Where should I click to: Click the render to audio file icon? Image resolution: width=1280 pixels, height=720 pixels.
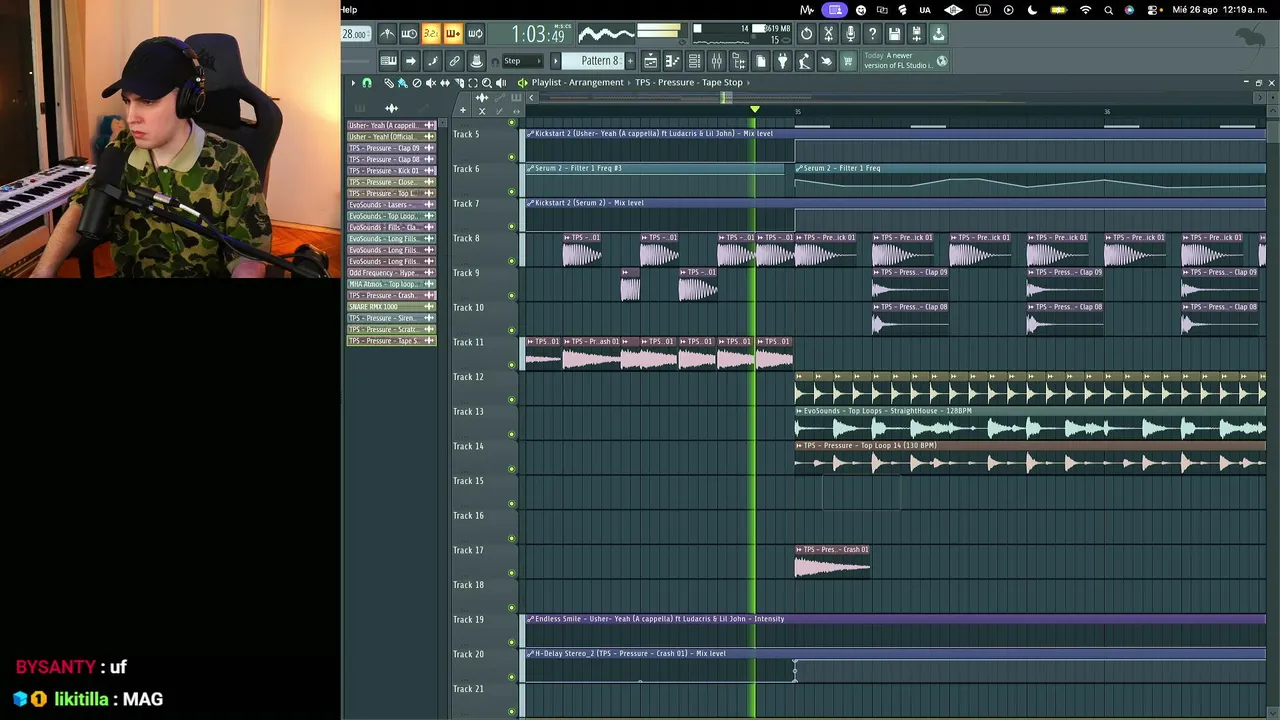(916, 34)
